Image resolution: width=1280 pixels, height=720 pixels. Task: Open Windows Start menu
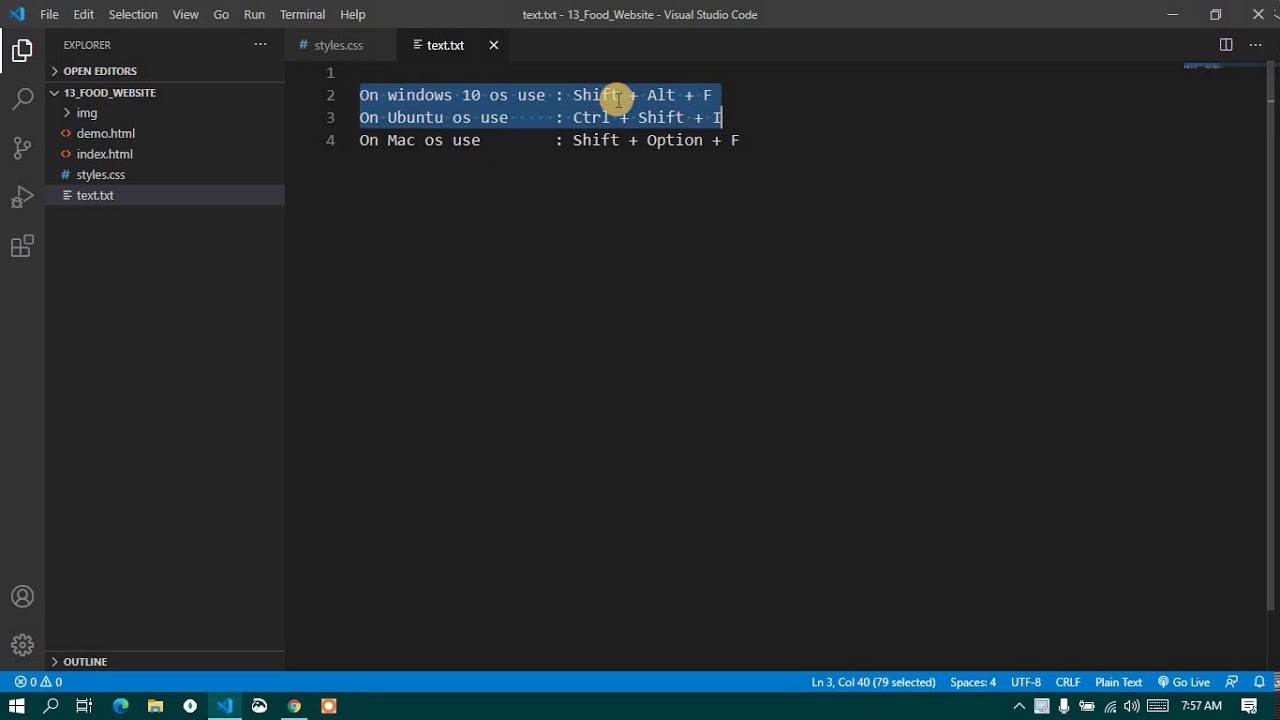pos(17,706)
